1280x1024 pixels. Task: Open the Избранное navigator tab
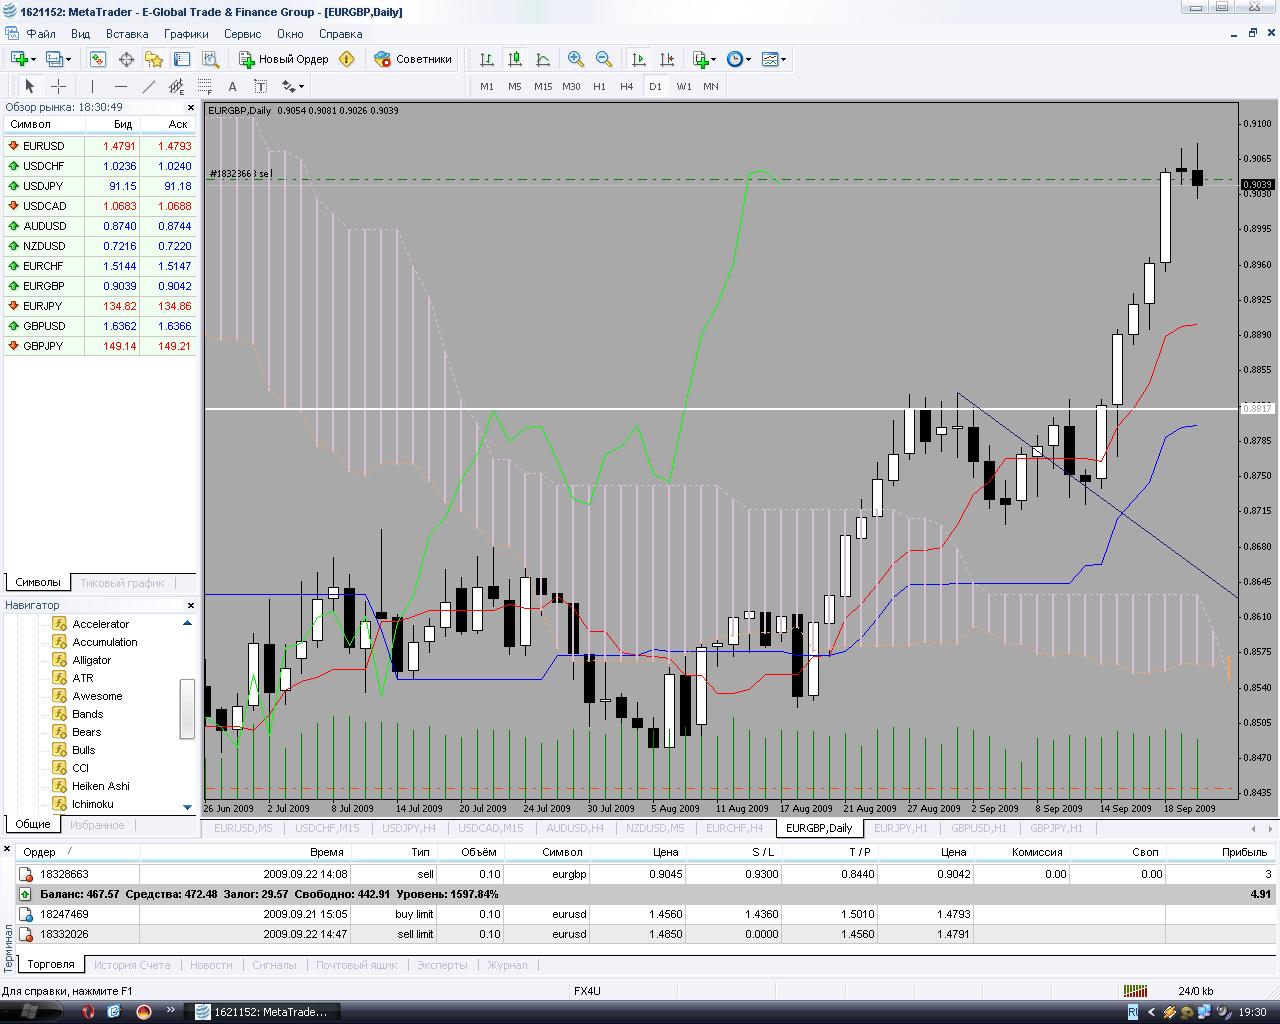click(x=97, y=825)
